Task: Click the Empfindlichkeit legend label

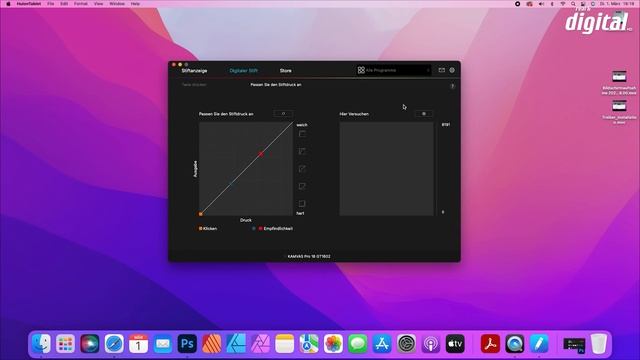Action: (x=278, y=229)
